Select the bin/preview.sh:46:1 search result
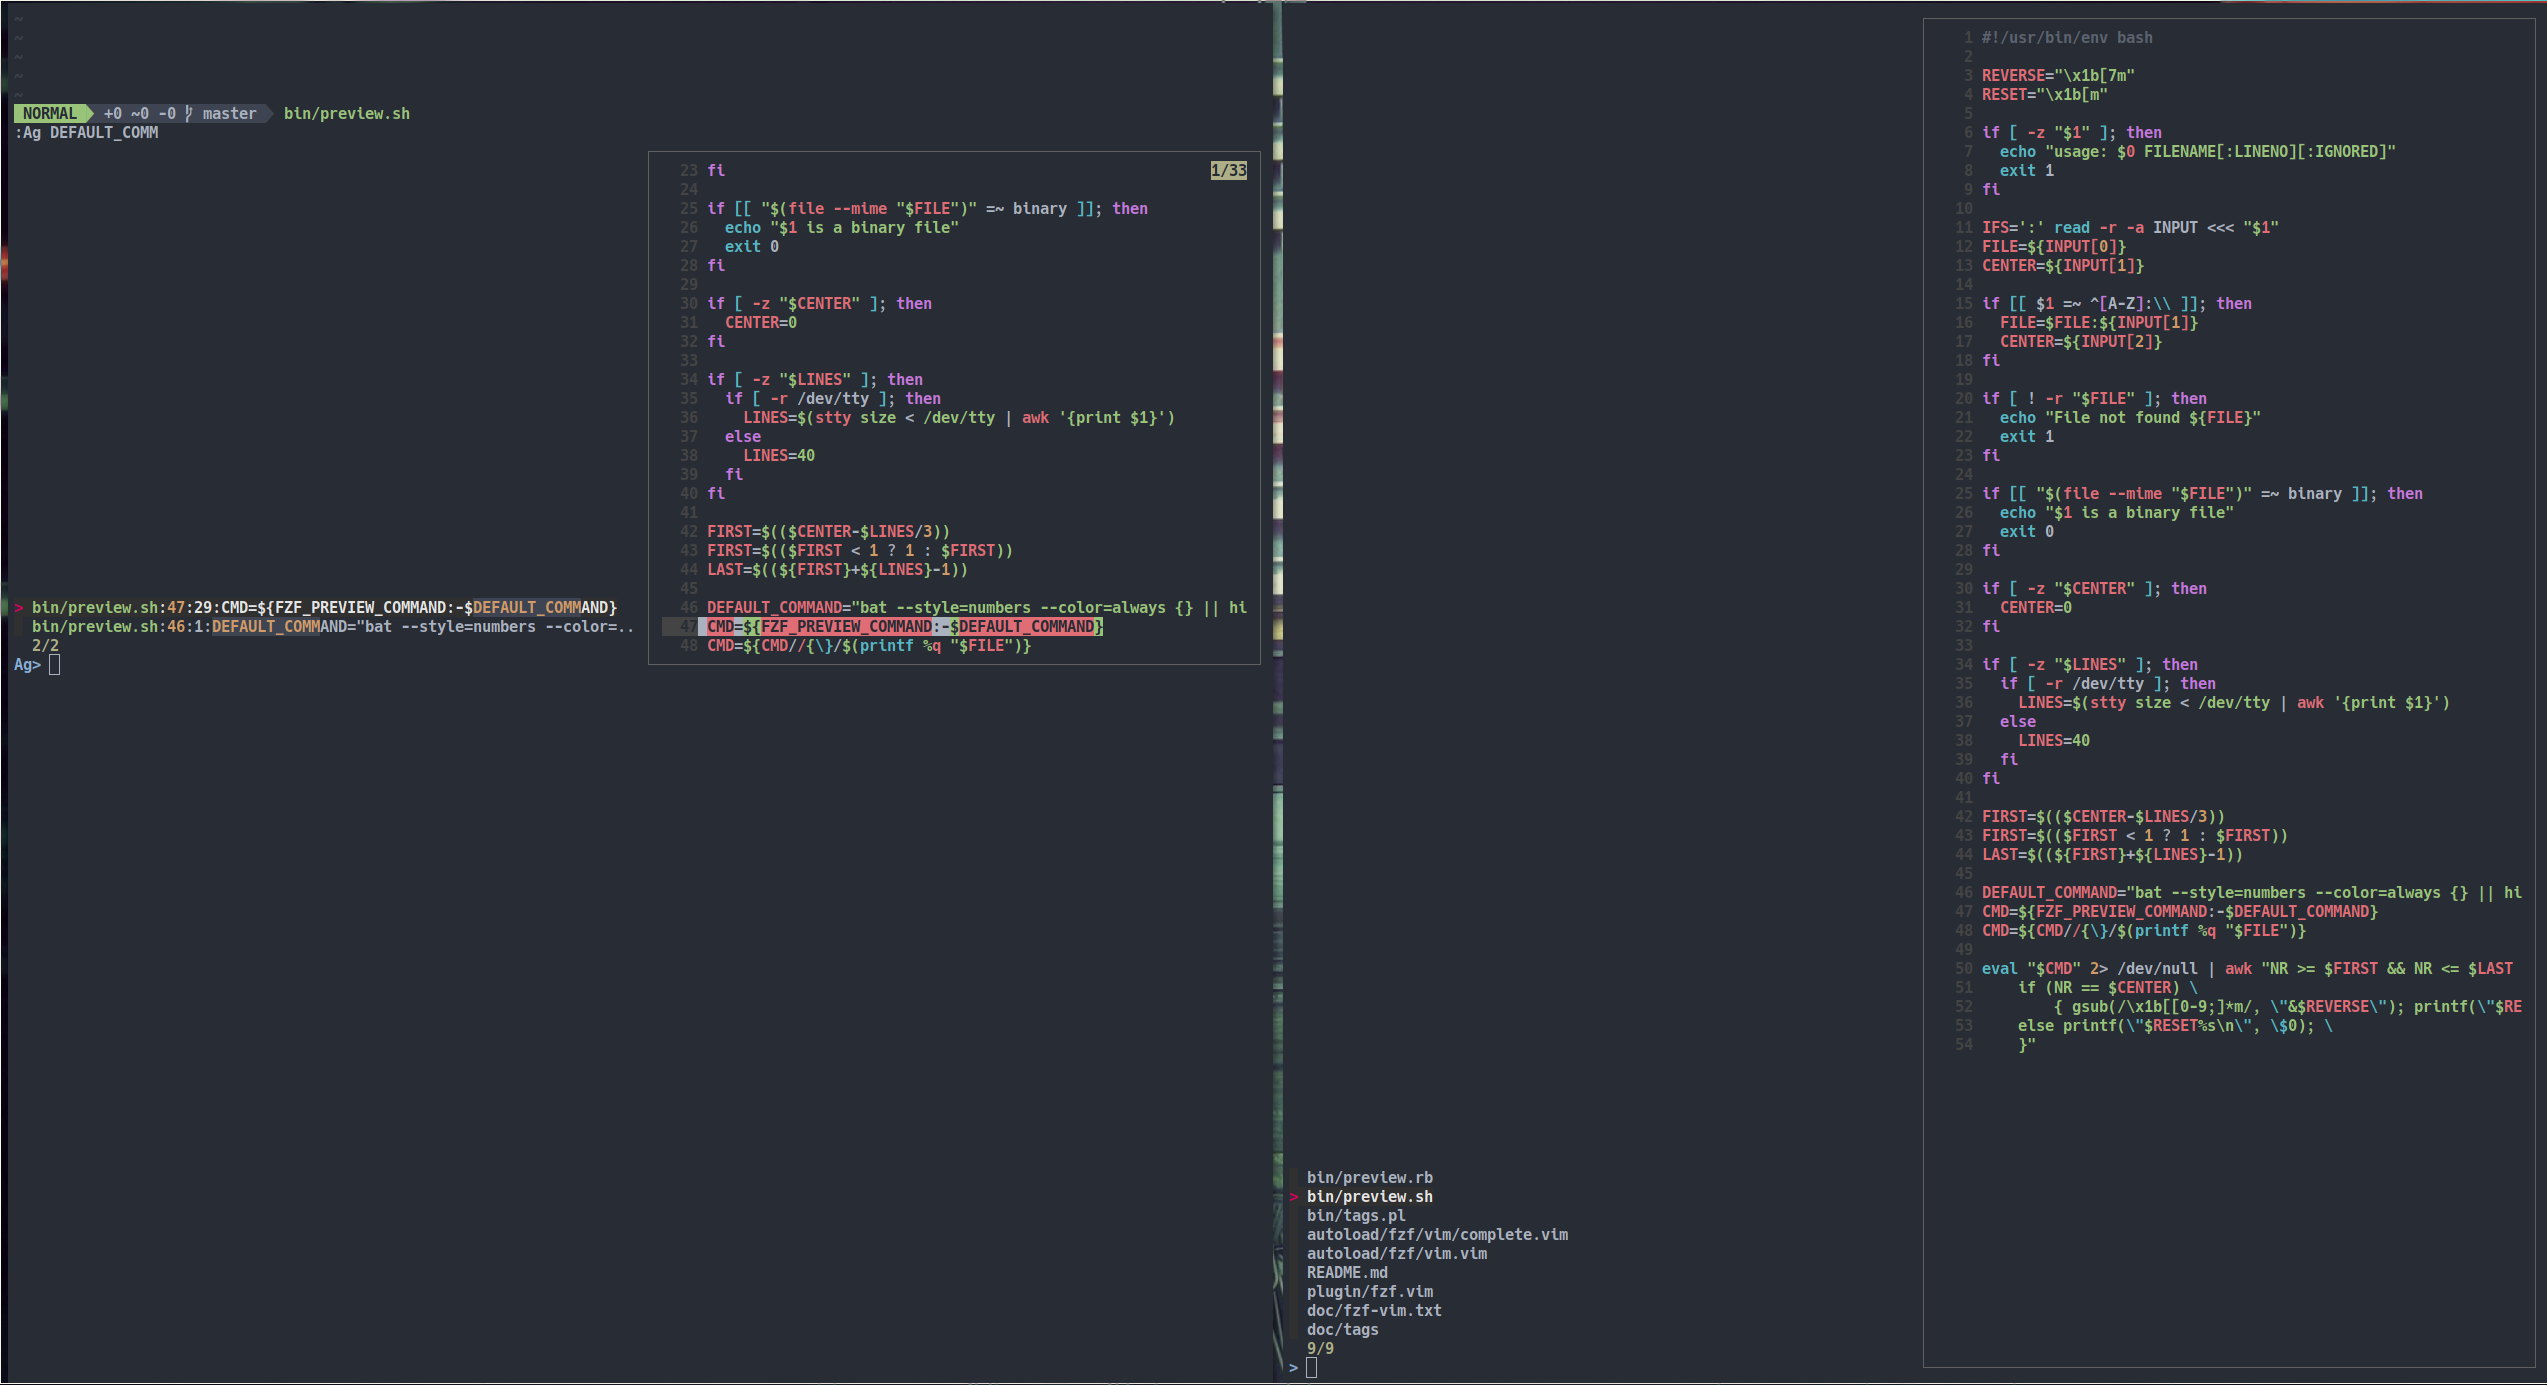2547x1385 pixels. point(330,627)
